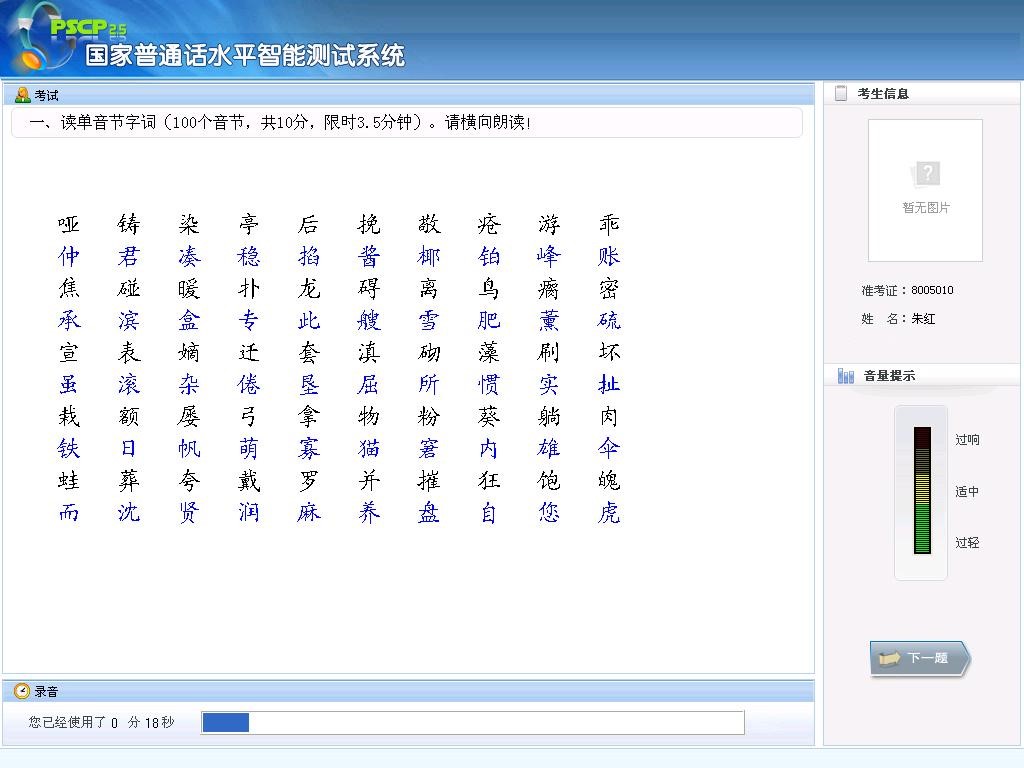Click the document icon beside 考生信息
Screen dimensions: 1024x768
coord(841,93)
